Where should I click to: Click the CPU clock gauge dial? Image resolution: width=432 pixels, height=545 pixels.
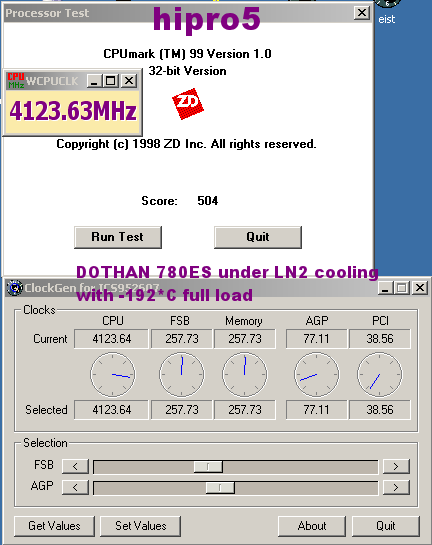pyautogui.click(x=113, y=375)
